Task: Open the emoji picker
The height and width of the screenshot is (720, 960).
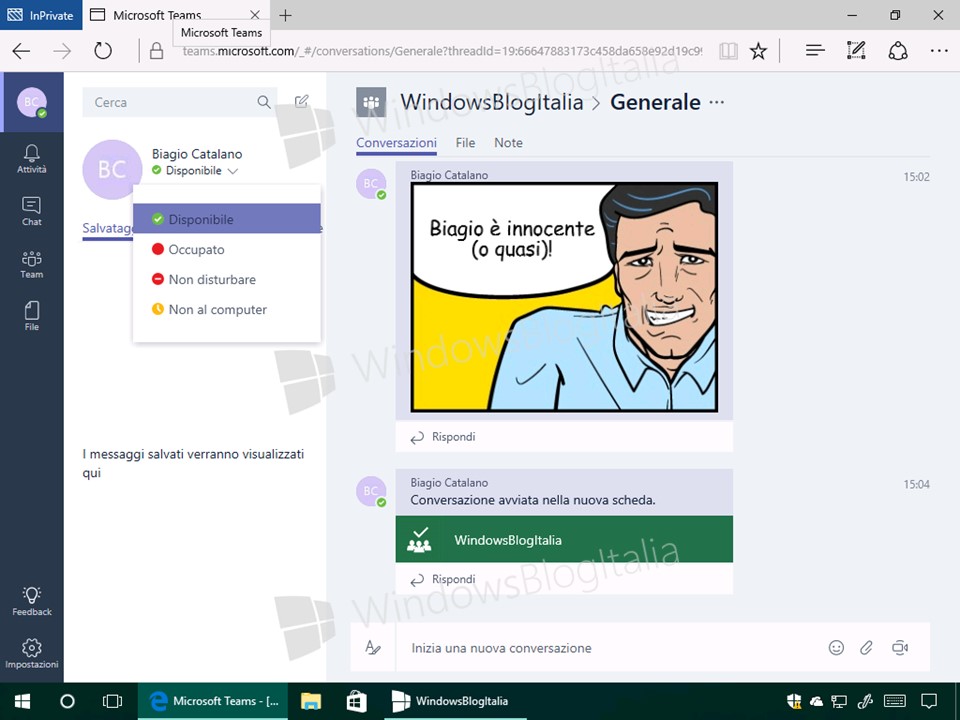Action: click(836, 647)
